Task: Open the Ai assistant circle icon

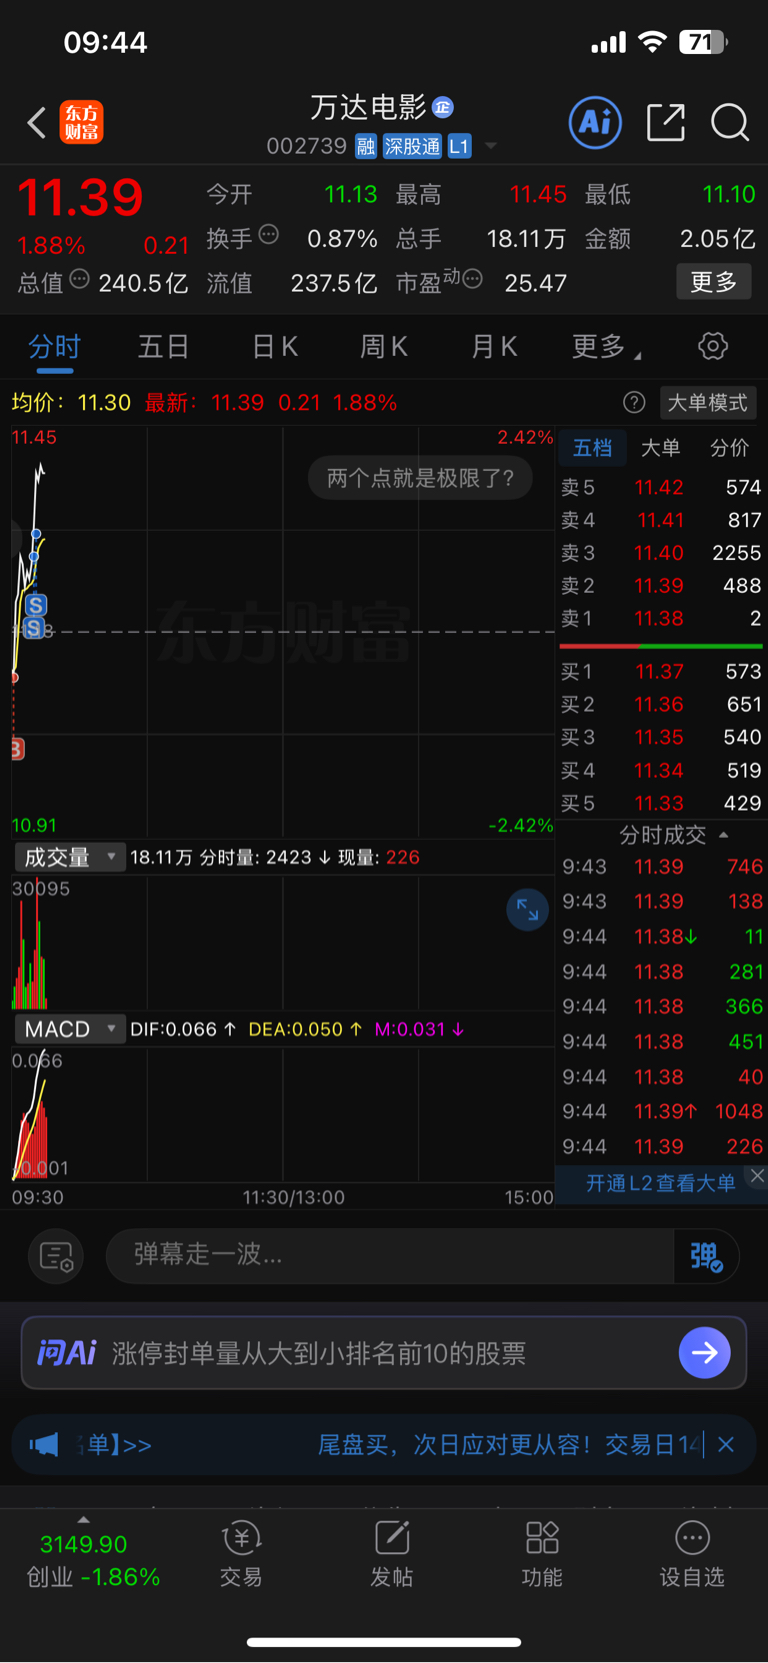Action: coord(595,123)
